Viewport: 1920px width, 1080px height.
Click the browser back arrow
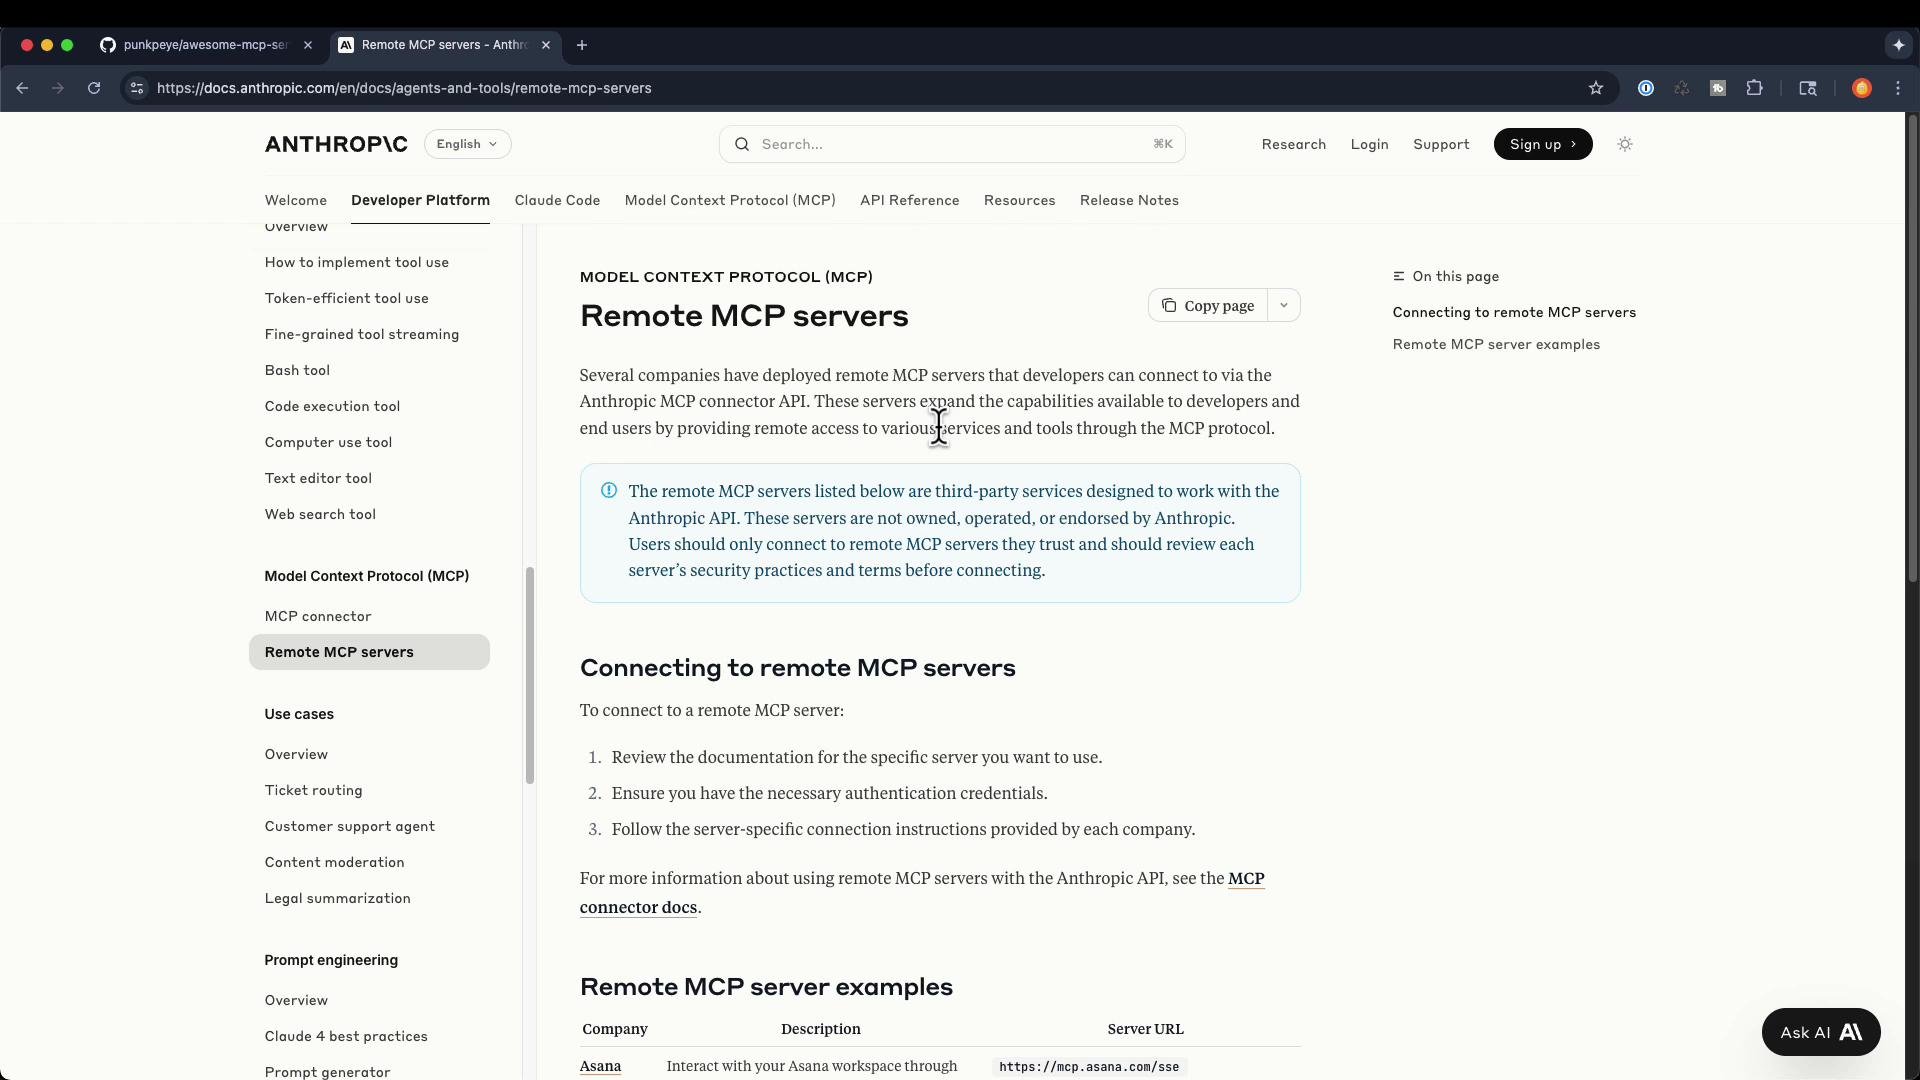(22, 88)
